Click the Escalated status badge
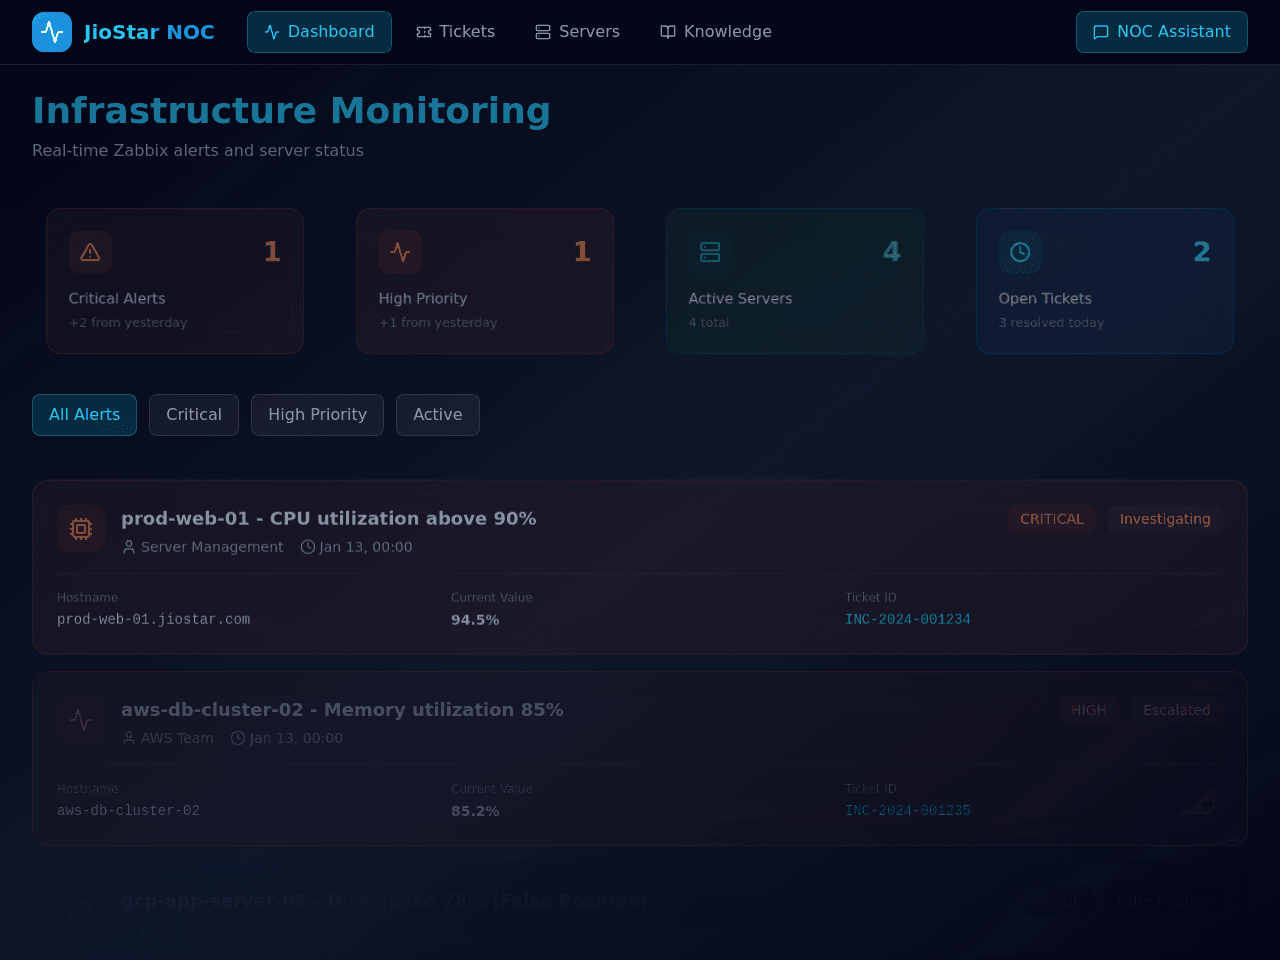The width and height of the screenshot is (1280, 960). [1177, 710]
